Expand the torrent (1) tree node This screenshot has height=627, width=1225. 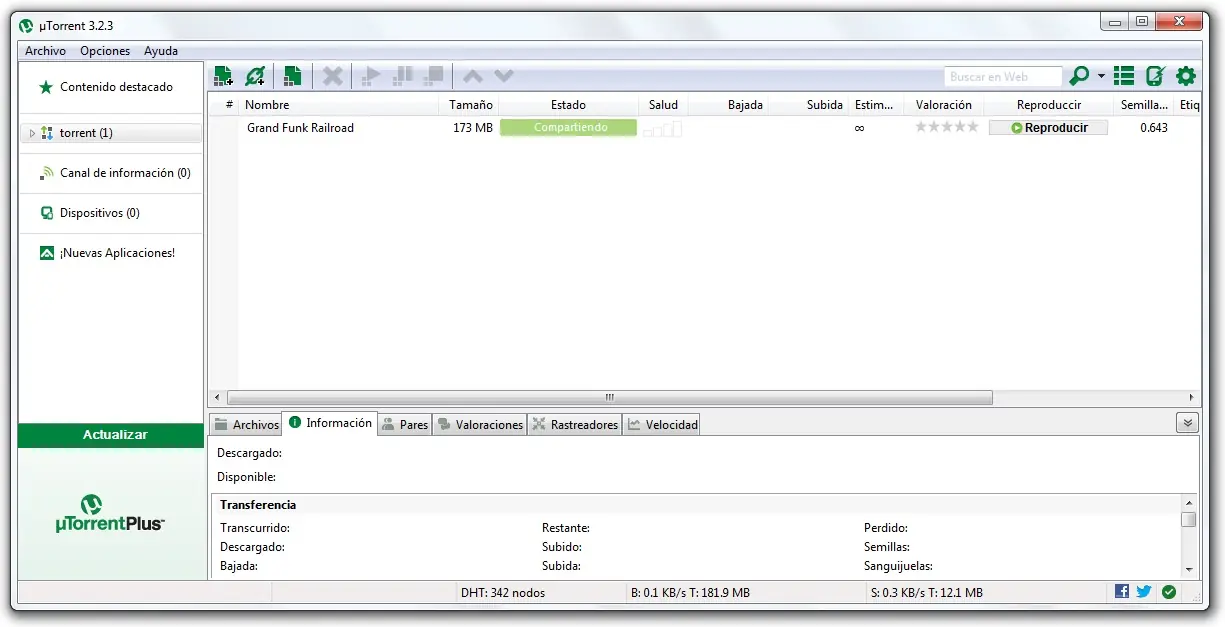tap(32, 133)
